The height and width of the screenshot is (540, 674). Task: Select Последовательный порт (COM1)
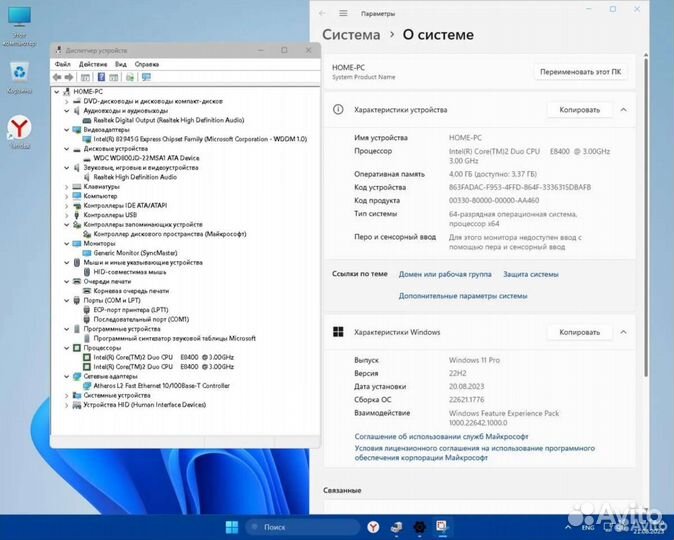141,319
